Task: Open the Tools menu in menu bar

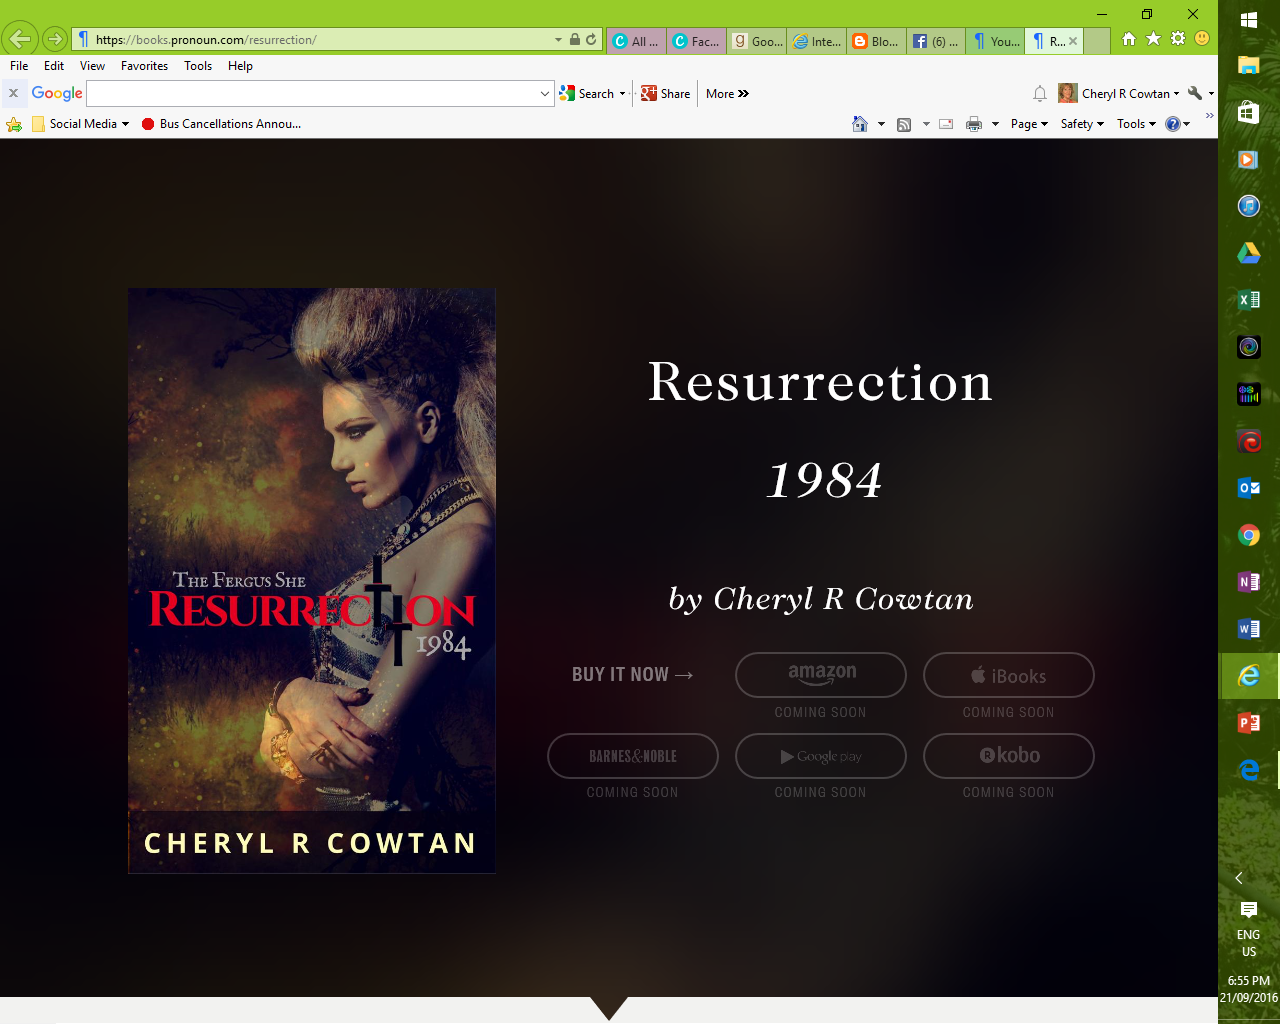Action: 198,66
